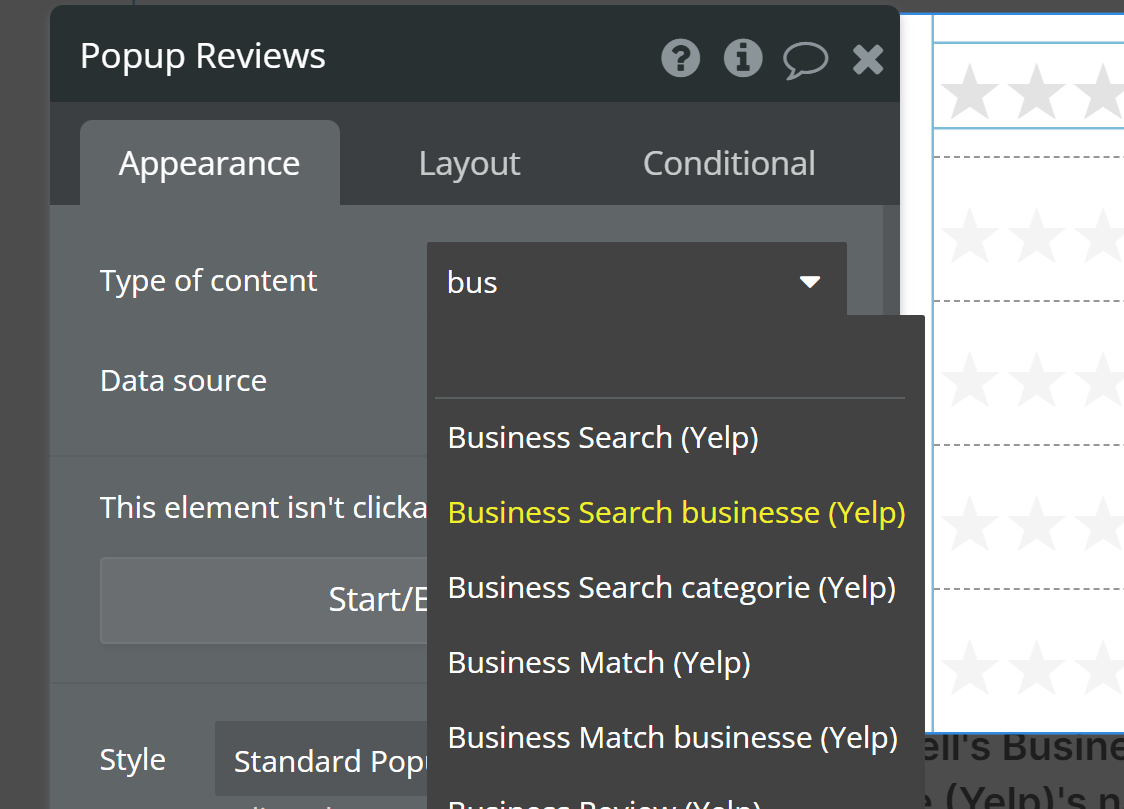Viewport: 1124px width, 809px height.
Task: Open the Style dropdown showing Standard Popup
Action: click(322, 762)
